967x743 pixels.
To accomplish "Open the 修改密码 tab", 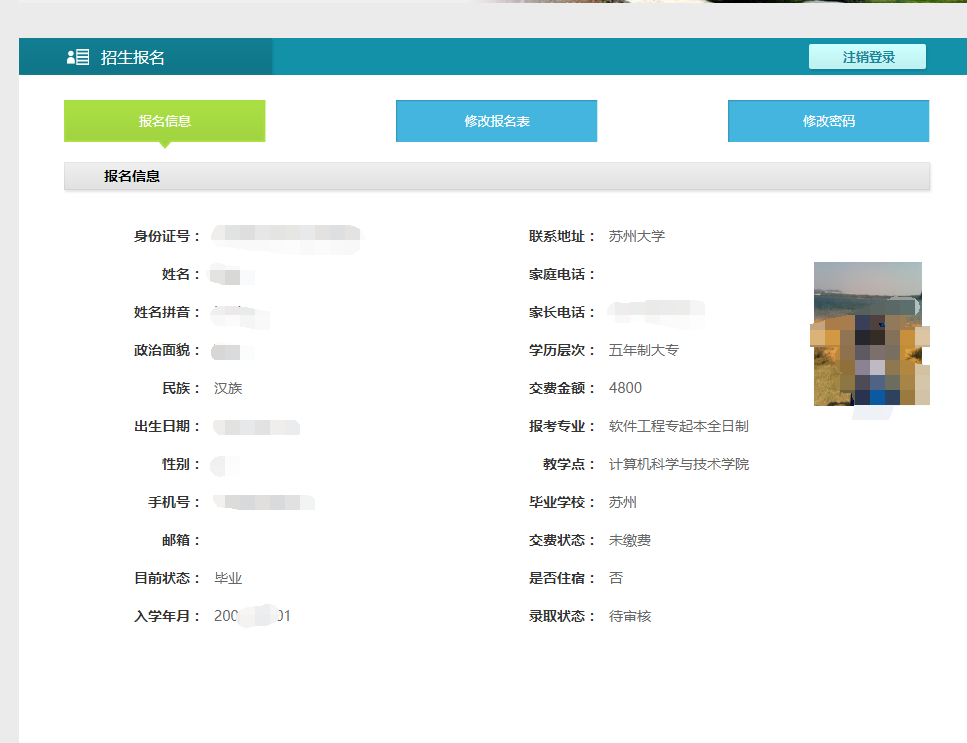I will click(x=828, y=121).
